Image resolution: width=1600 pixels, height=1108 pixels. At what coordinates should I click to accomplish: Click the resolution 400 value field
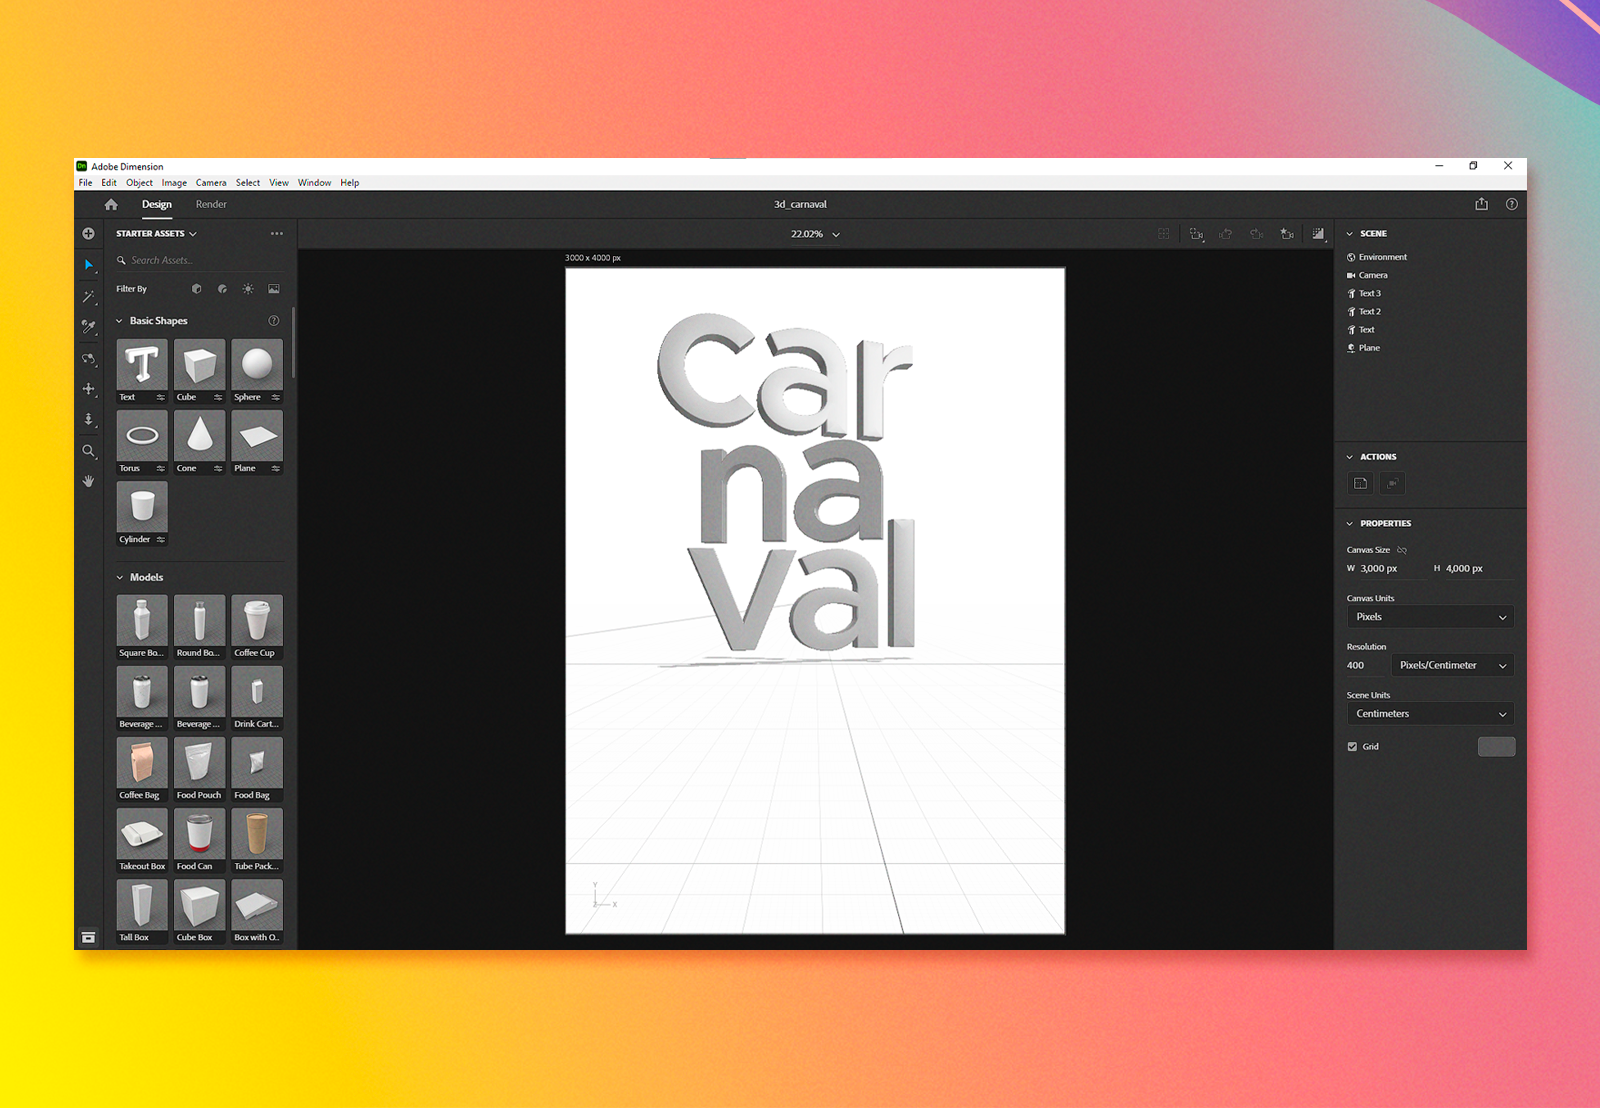click(1365, 666)
